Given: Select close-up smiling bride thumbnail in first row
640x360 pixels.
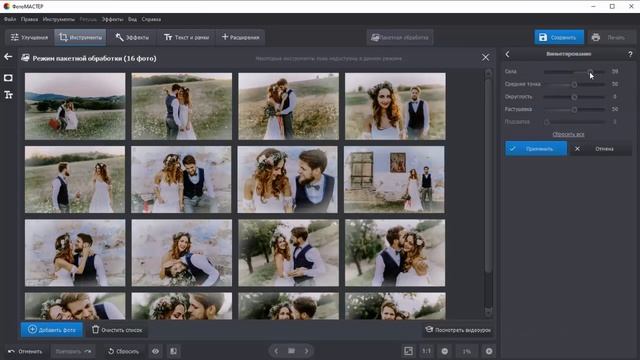Looking at the screenshot, I should tap(395, 107).
